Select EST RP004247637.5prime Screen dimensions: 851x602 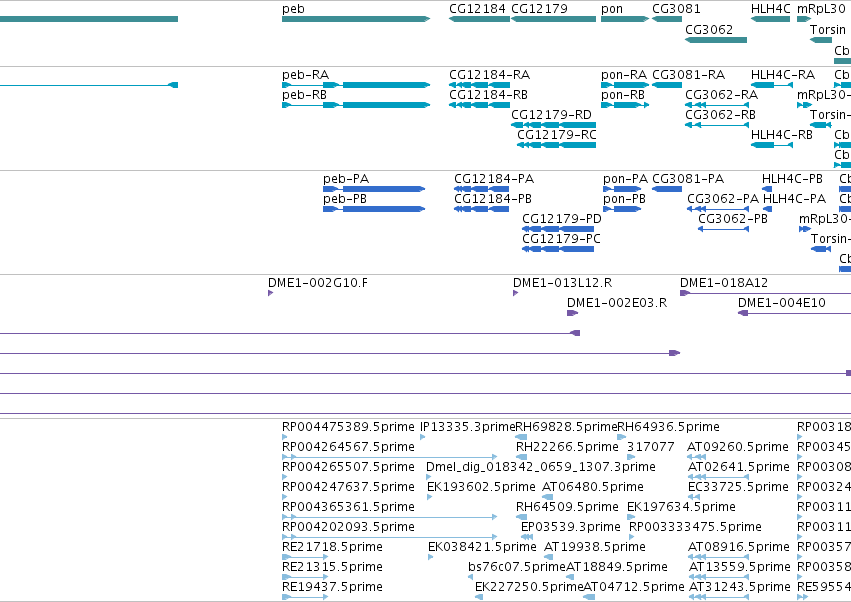[284, 497]
